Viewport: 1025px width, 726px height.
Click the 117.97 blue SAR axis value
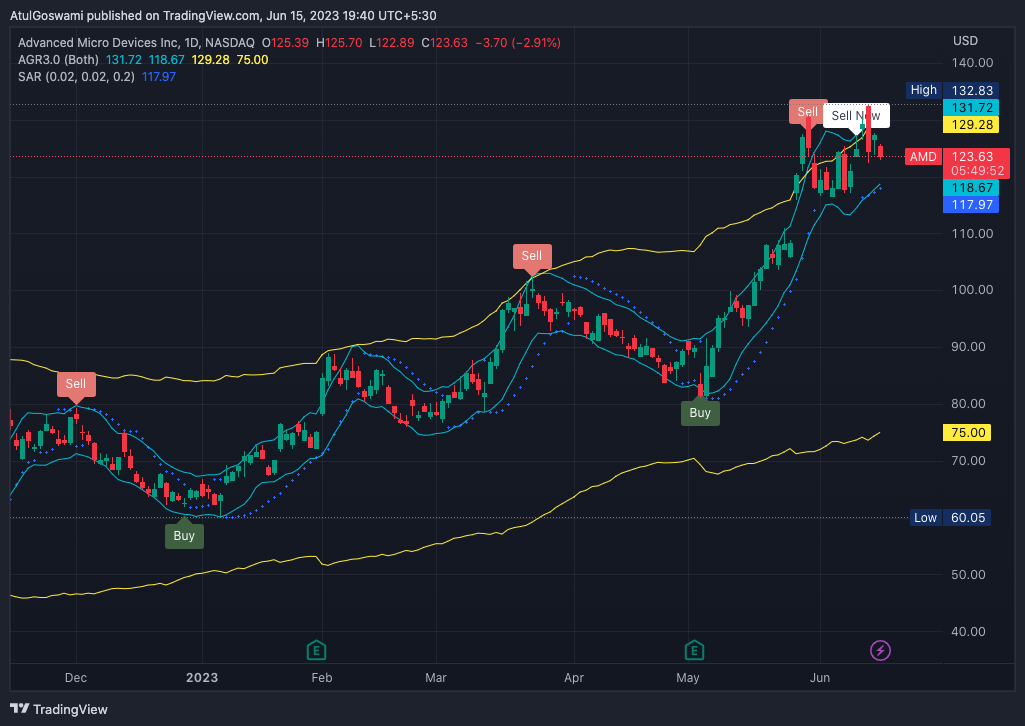coord(971,205)
